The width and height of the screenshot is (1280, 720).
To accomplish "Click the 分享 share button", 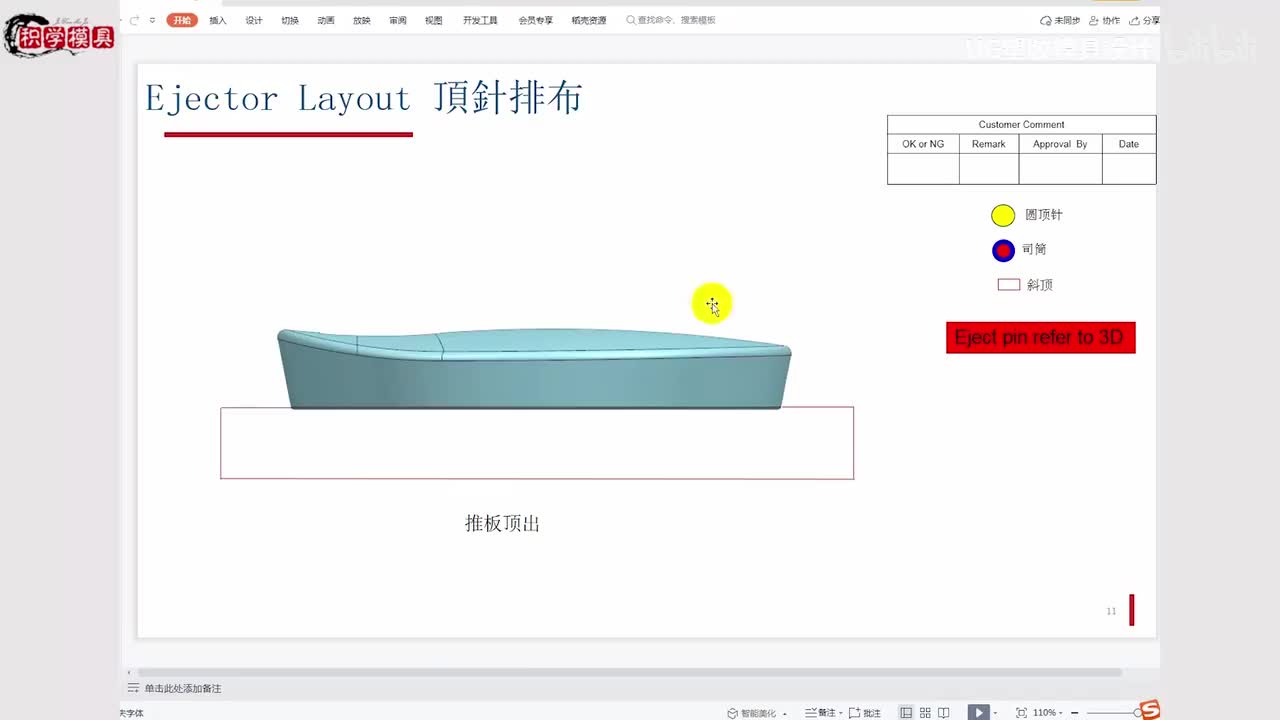I will pyautogui.click(x=1144, y=20).
